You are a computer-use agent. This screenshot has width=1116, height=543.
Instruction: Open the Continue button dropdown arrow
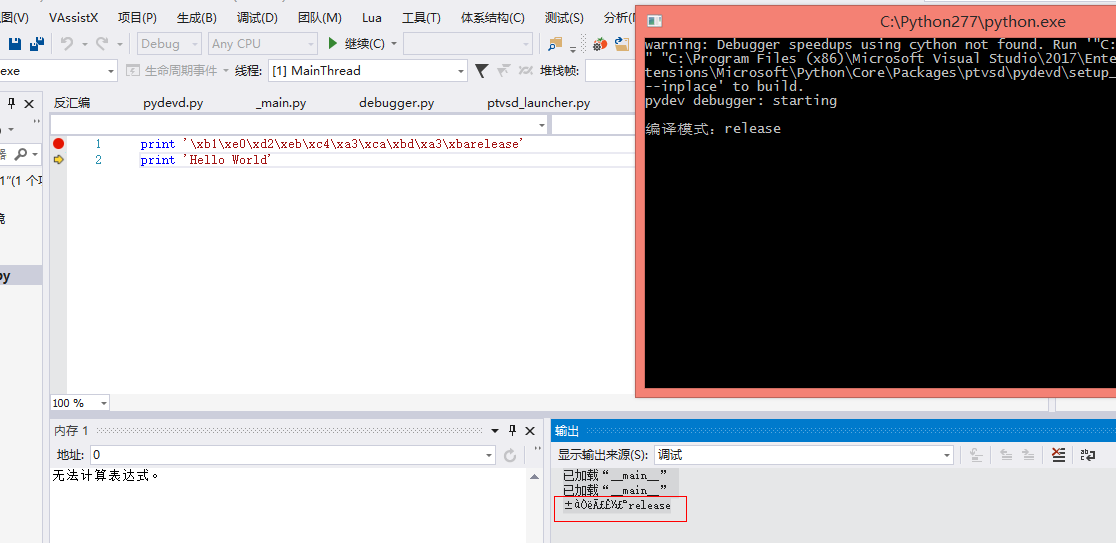pyautogui.click(x=394, y=44)
